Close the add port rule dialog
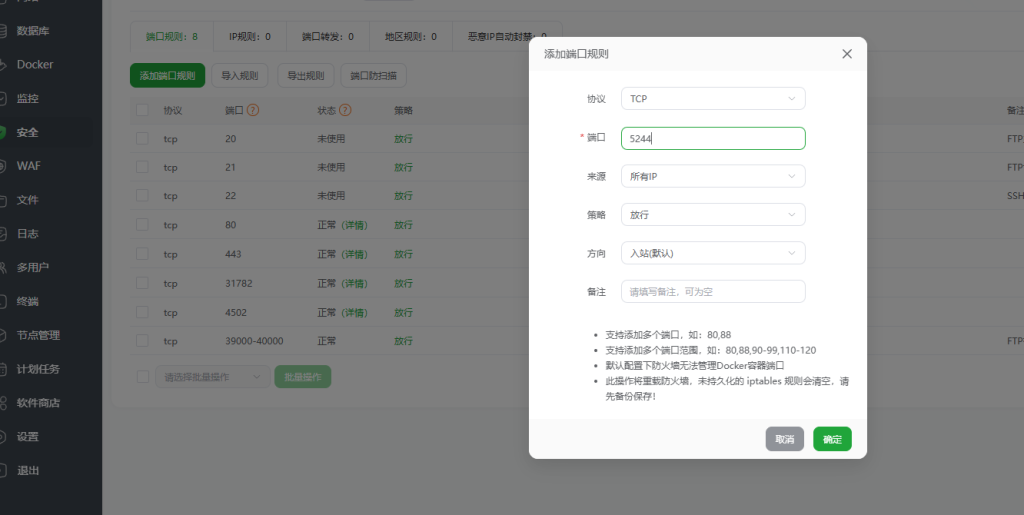Screen dimensions: 1024x515 (x=847, y=54)
